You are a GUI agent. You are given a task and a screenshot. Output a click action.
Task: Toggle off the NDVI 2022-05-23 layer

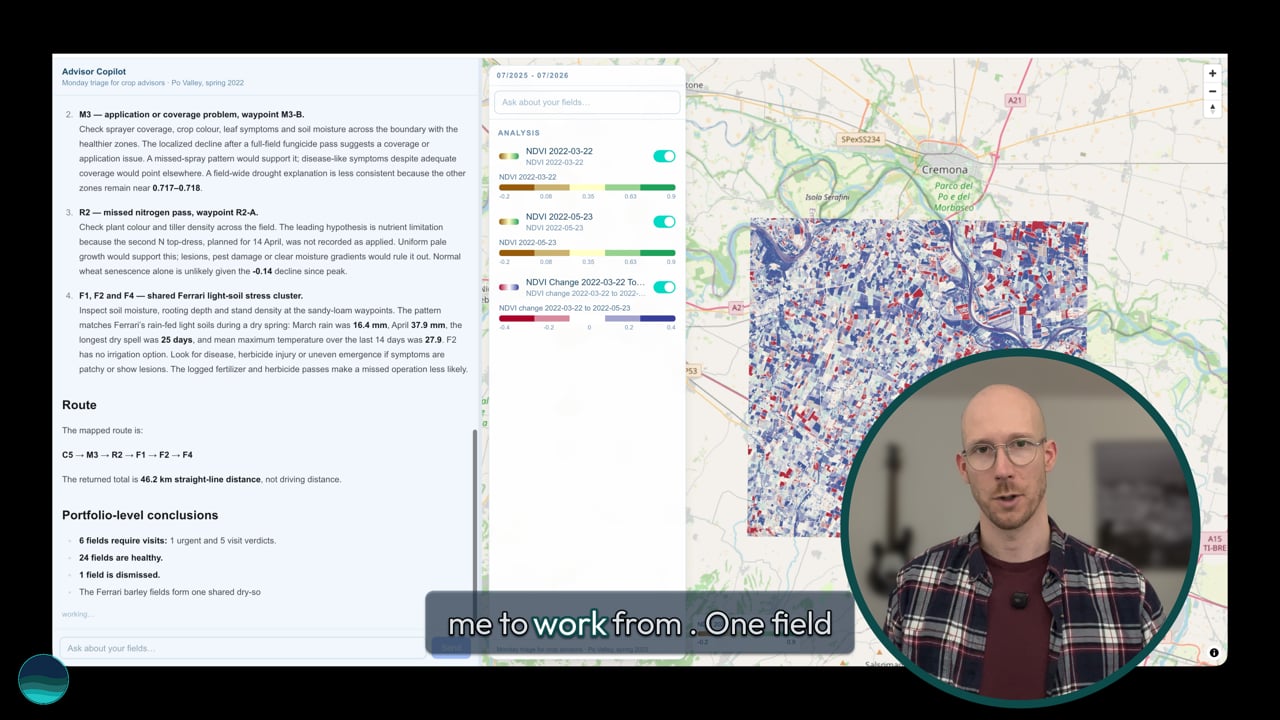point(664,221)
